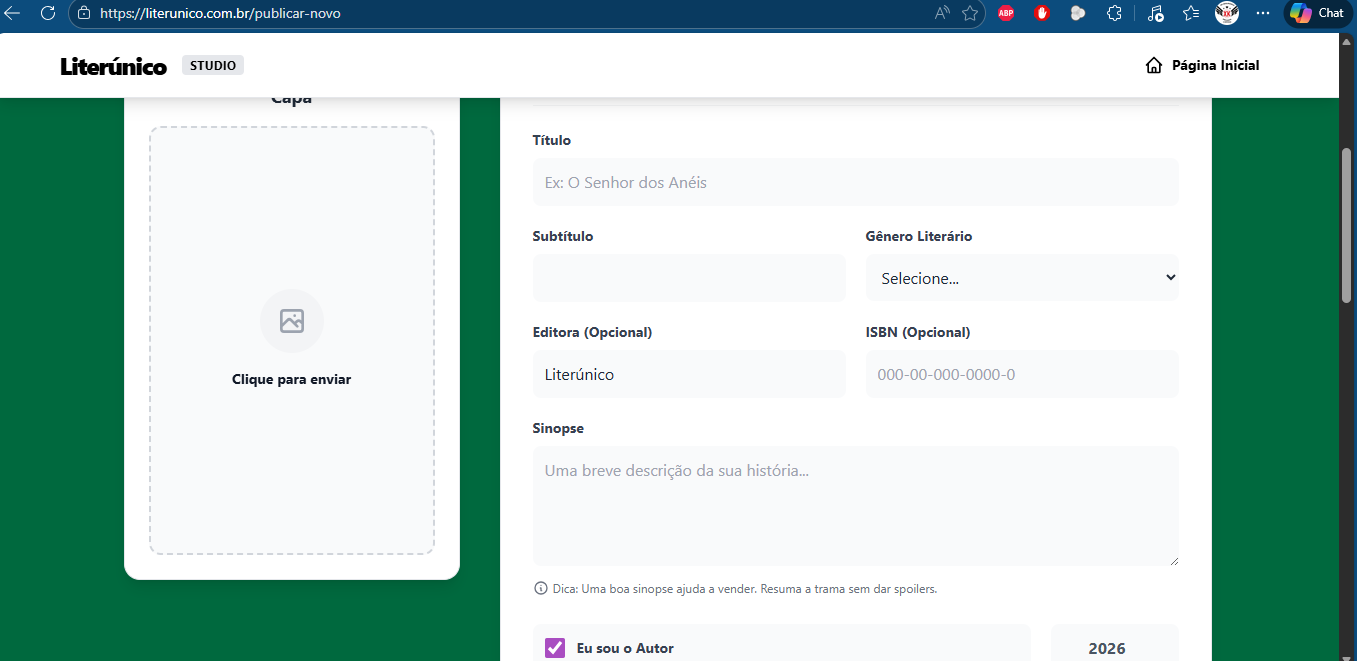
Task: Open the browser Extensions puzzle icon
Action: click(x=1114, y=13)
